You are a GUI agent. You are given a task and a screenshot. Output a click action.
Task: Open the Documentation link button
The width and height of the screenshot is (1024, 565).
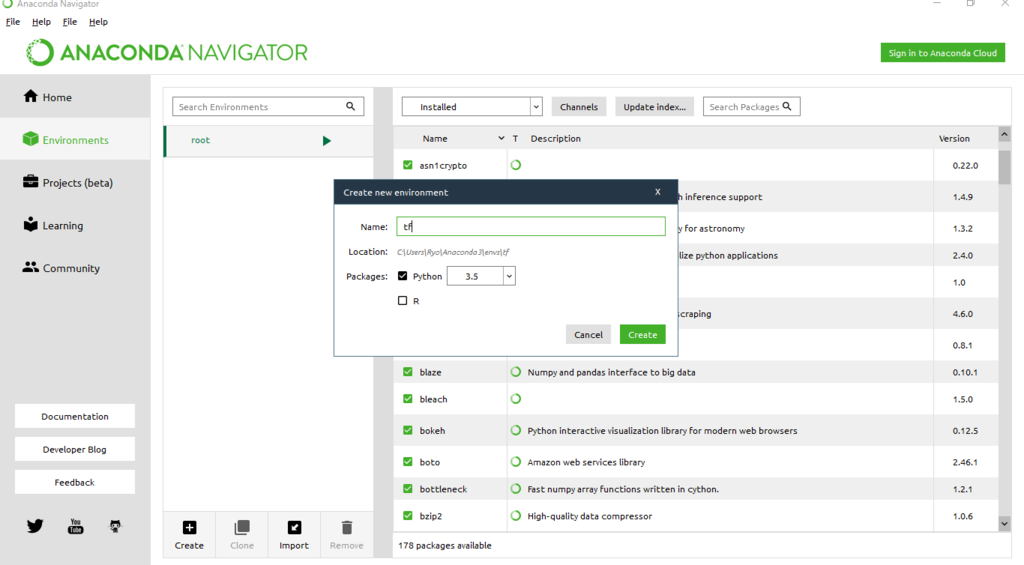(75, 416)
